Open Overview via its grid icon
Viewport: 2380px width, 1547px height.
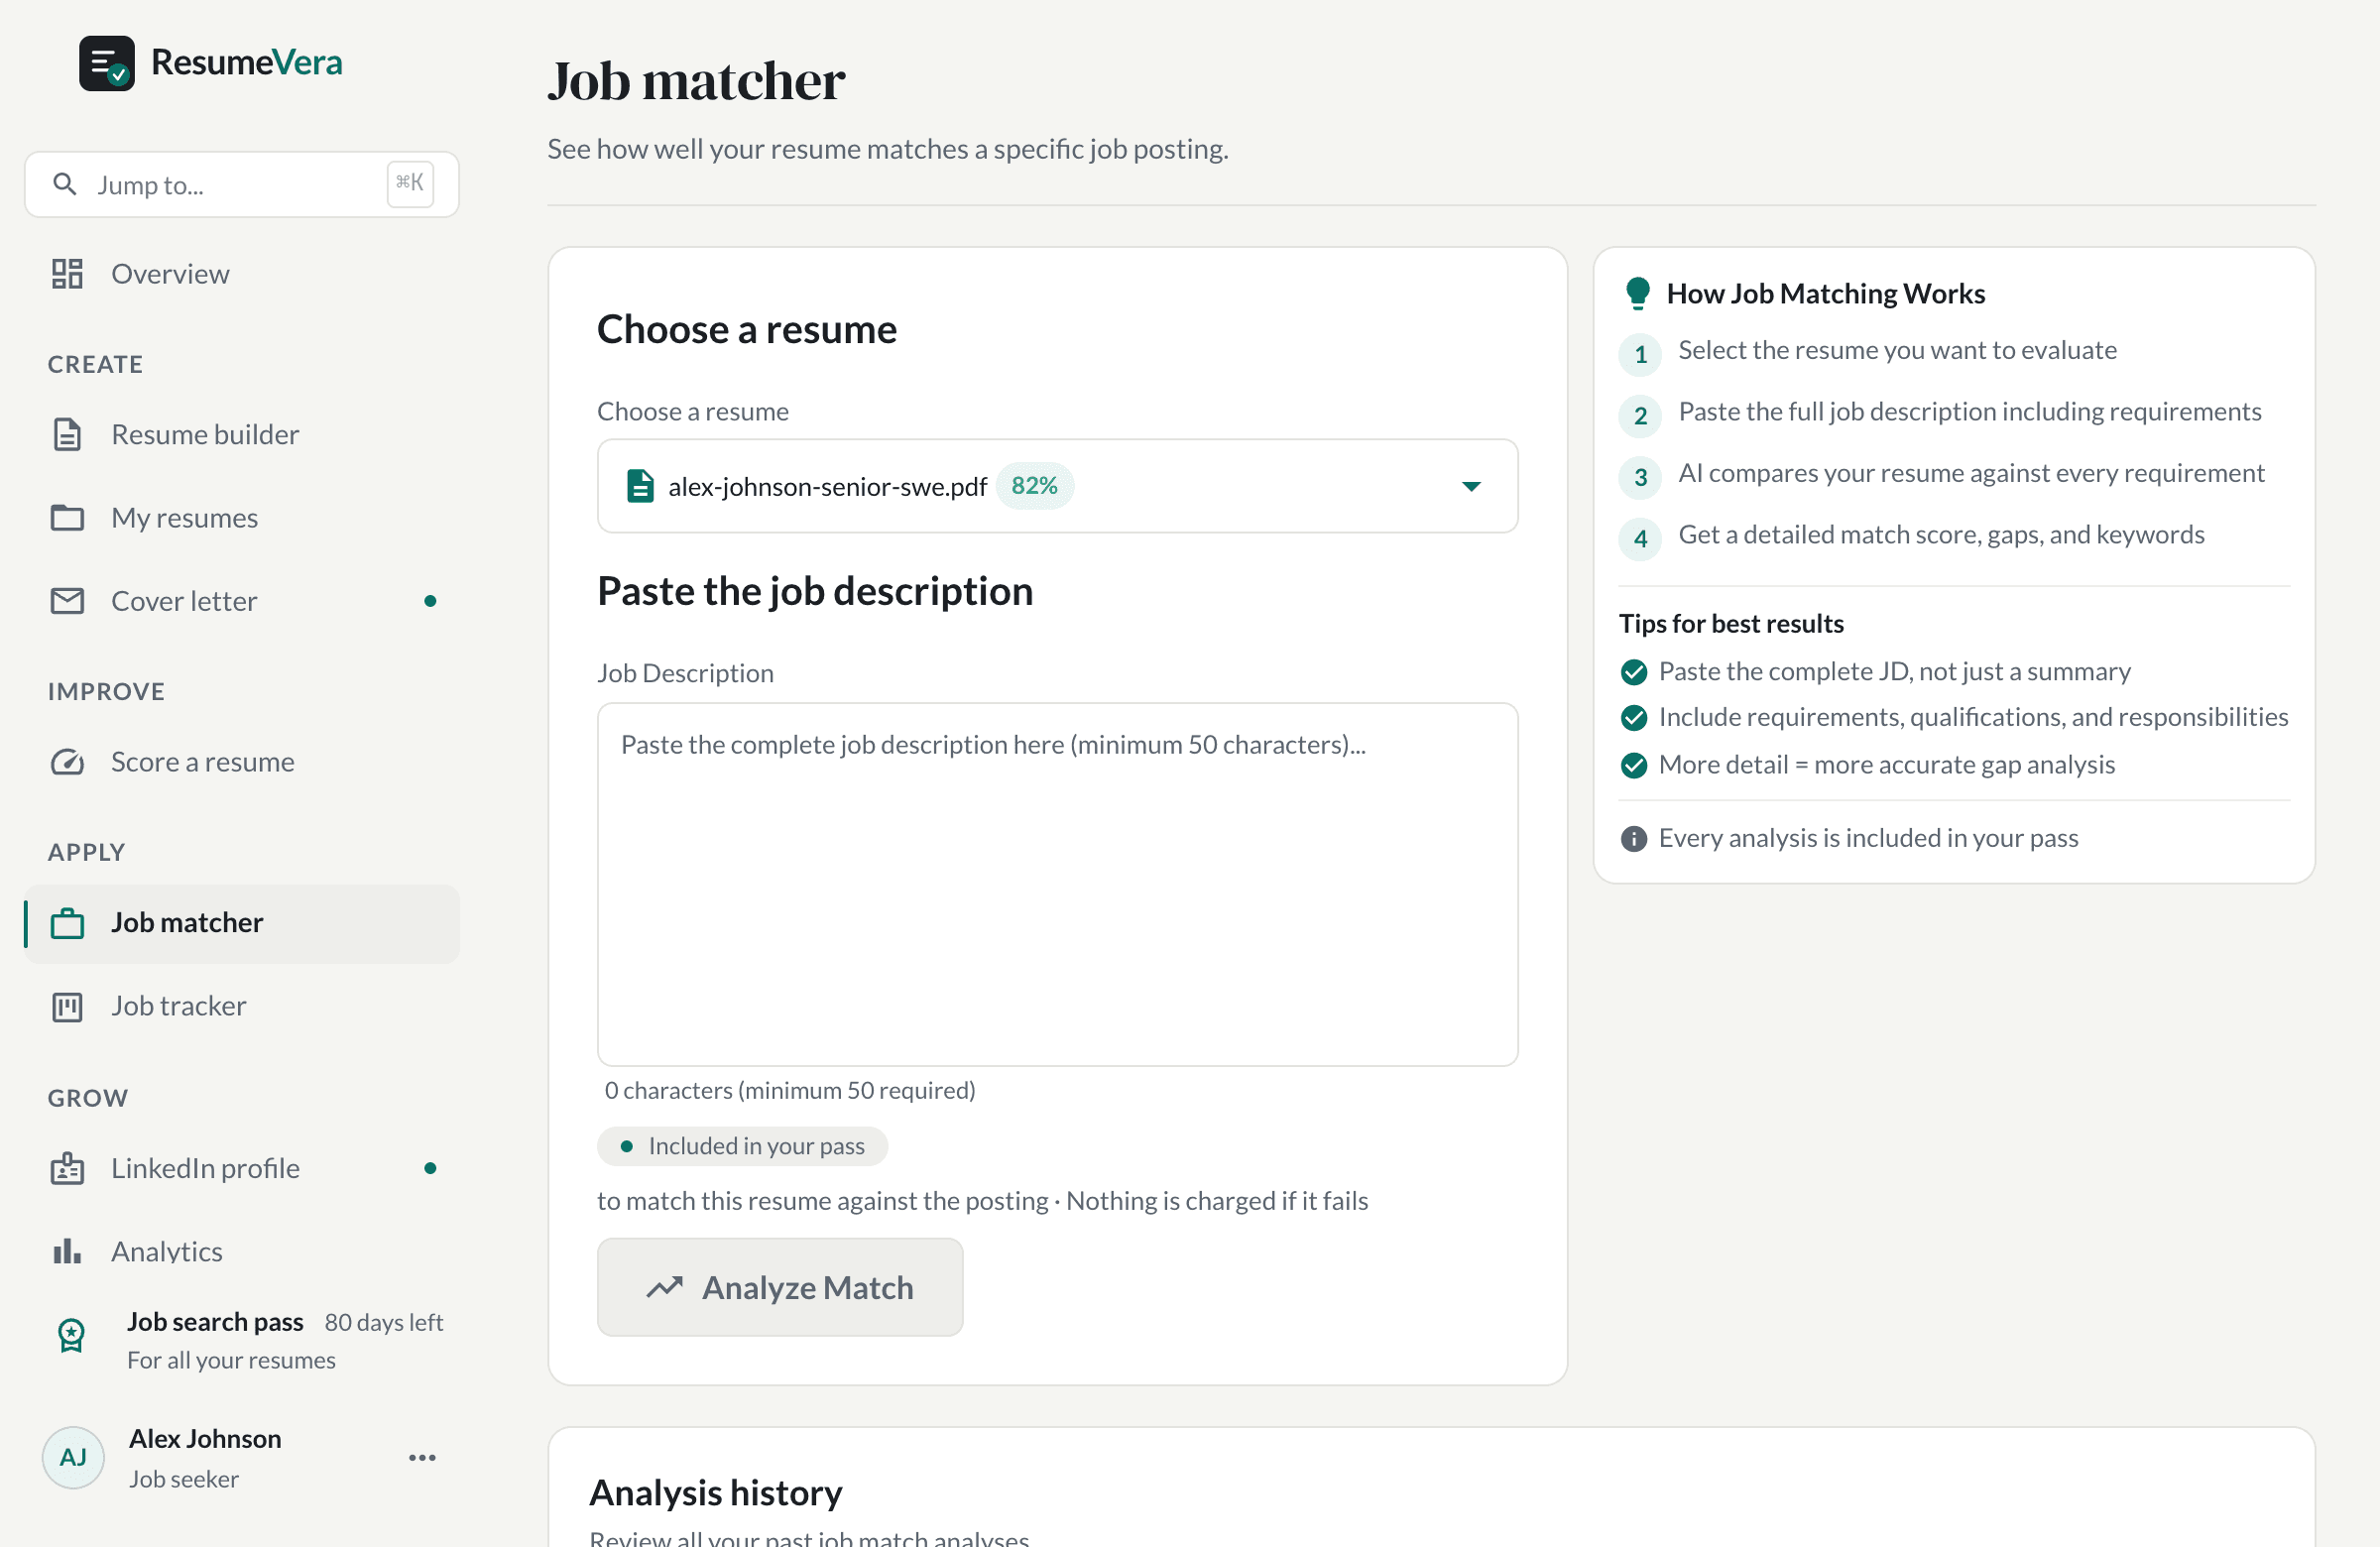coord(67,273)
